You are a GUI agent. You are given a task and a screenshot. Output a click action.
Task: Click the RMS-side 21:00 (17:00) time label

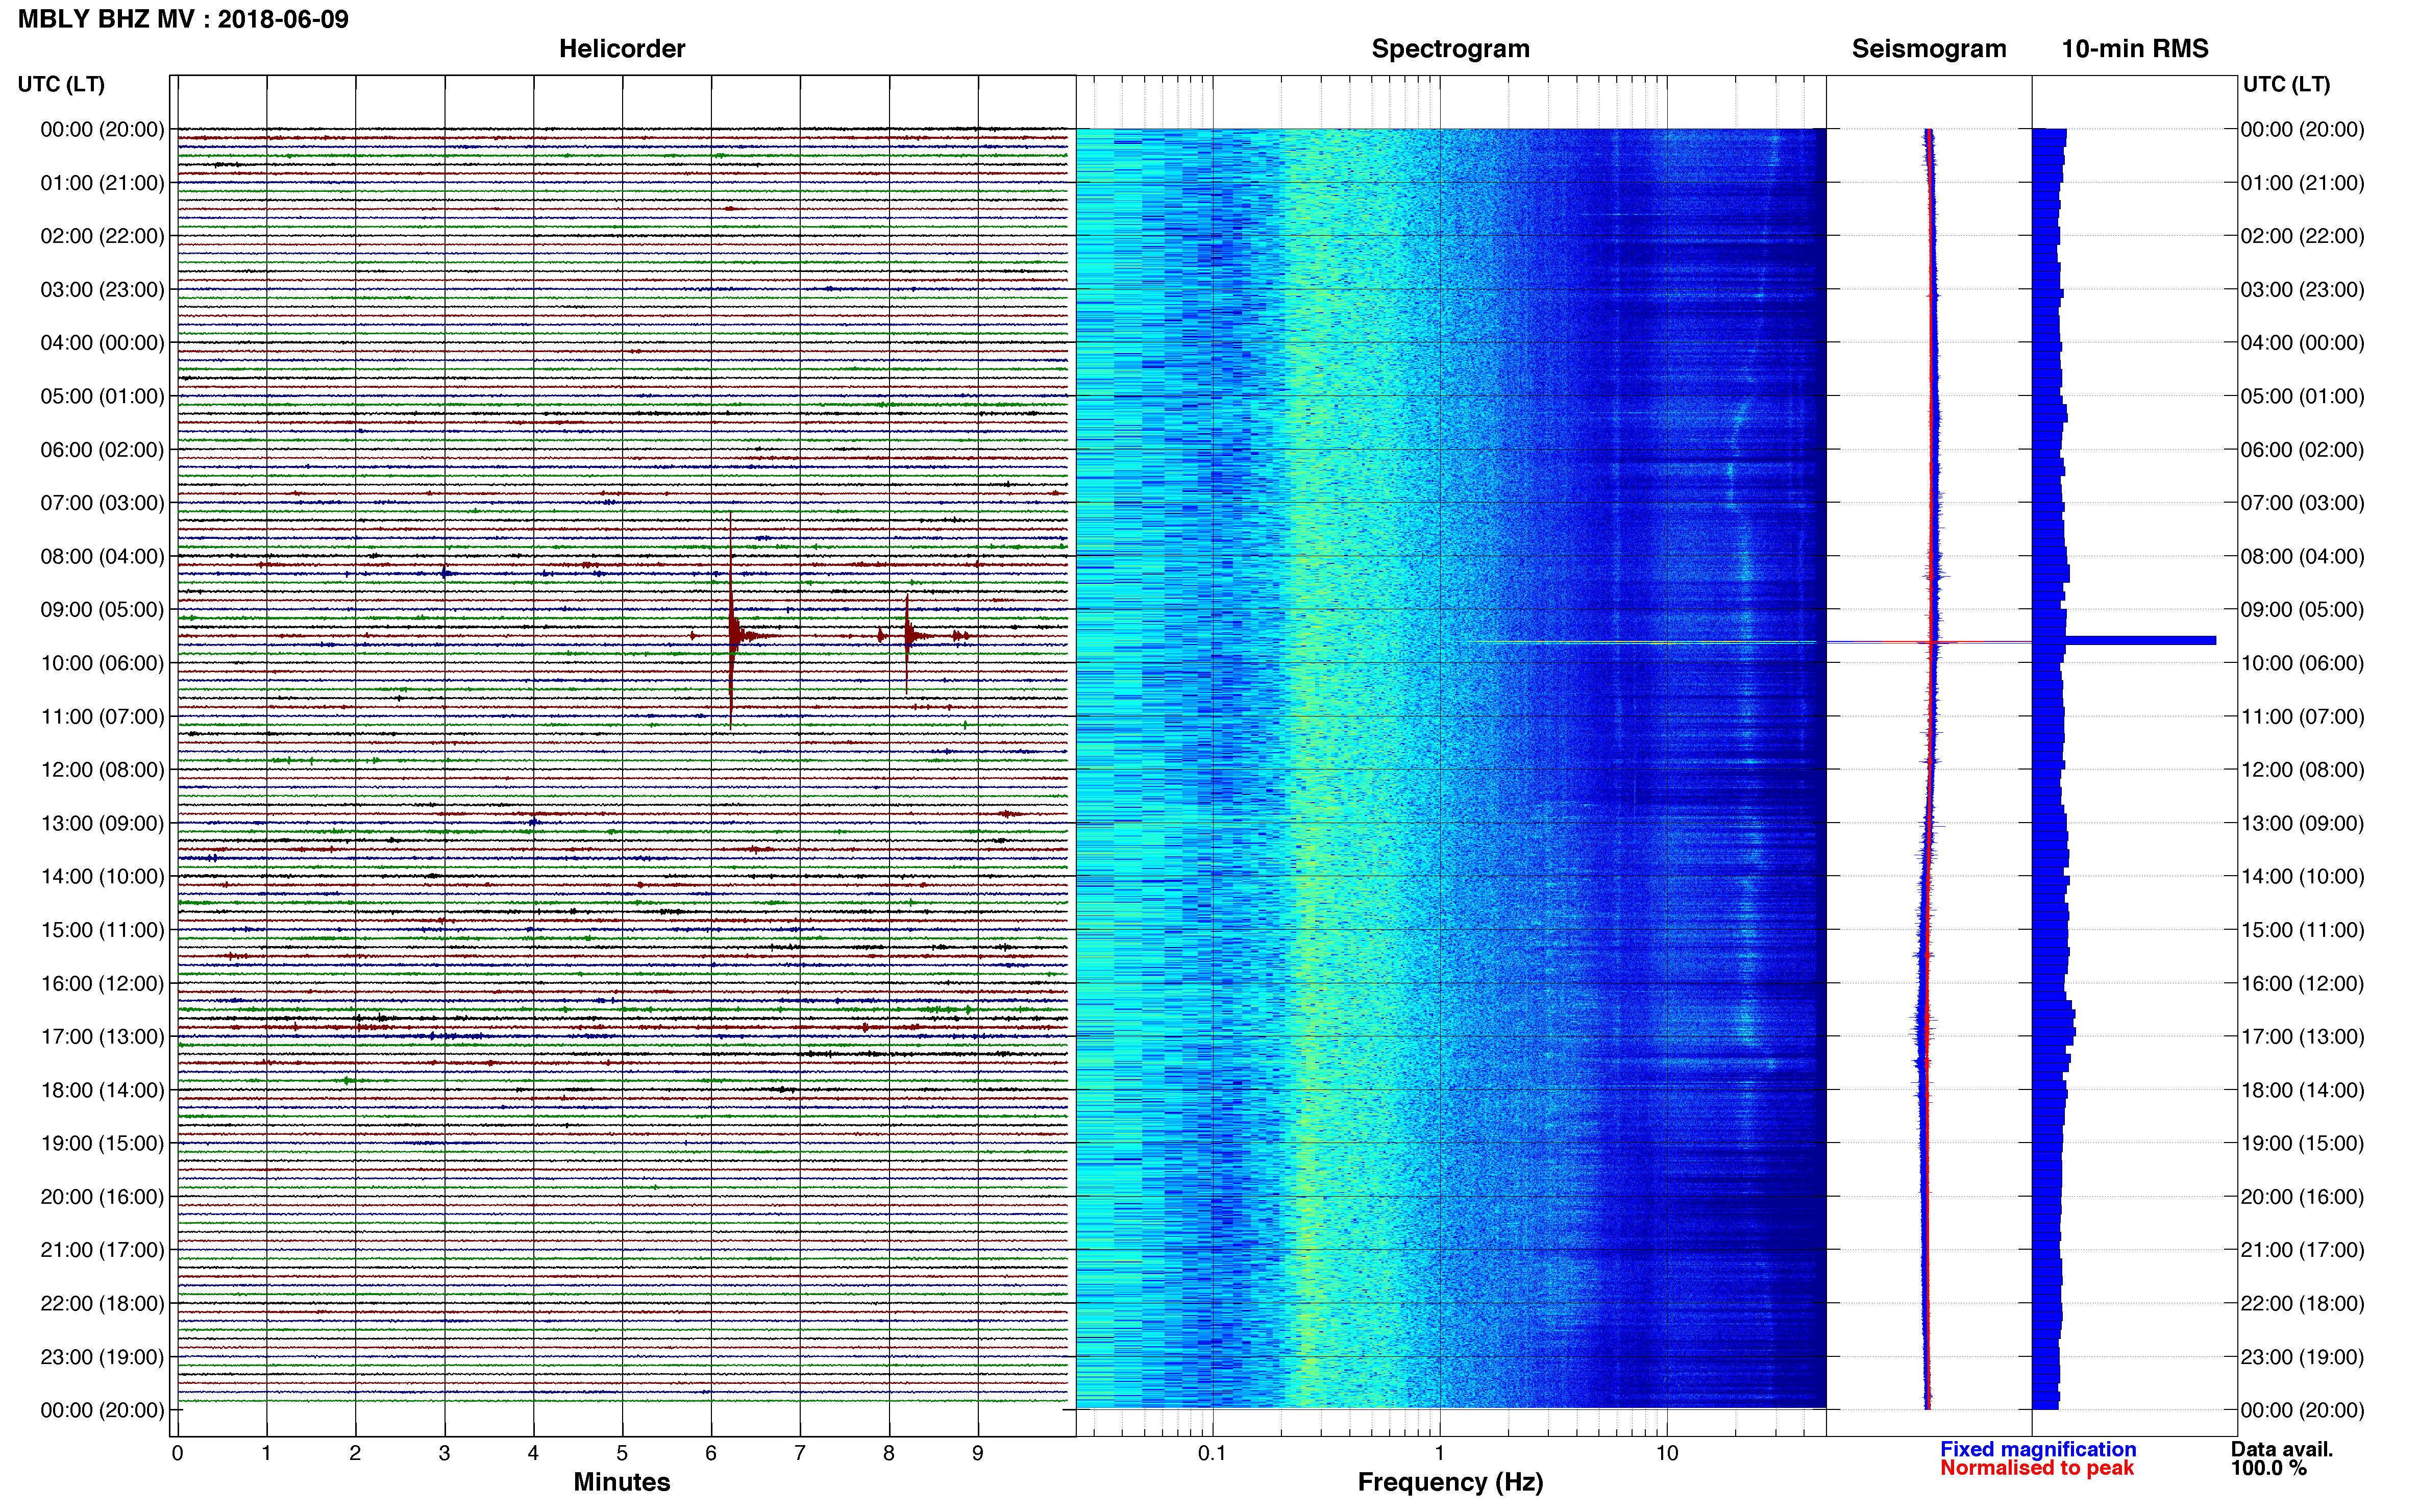2302,1250
